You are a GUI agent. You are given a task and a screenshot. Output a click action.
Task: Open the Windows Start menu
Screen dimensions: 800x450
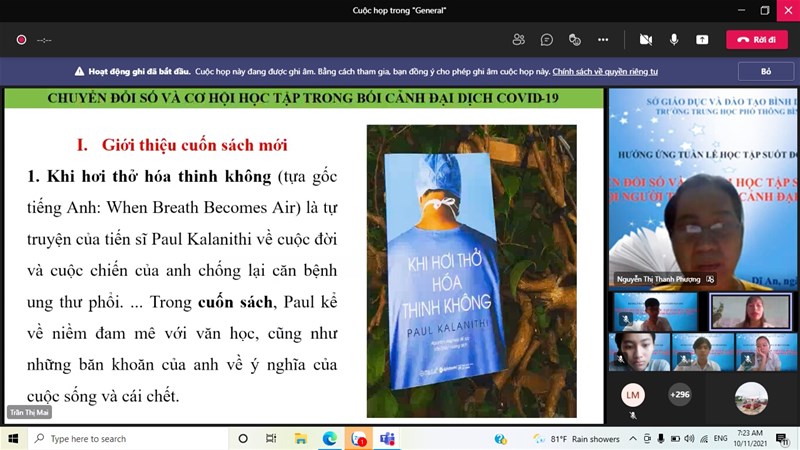coord(13,438)
